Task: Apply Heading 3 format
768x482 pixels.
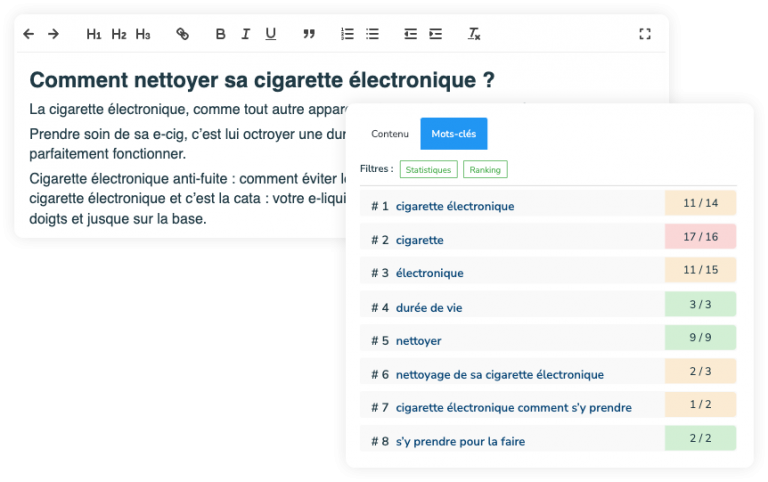Action: point(143,34)
